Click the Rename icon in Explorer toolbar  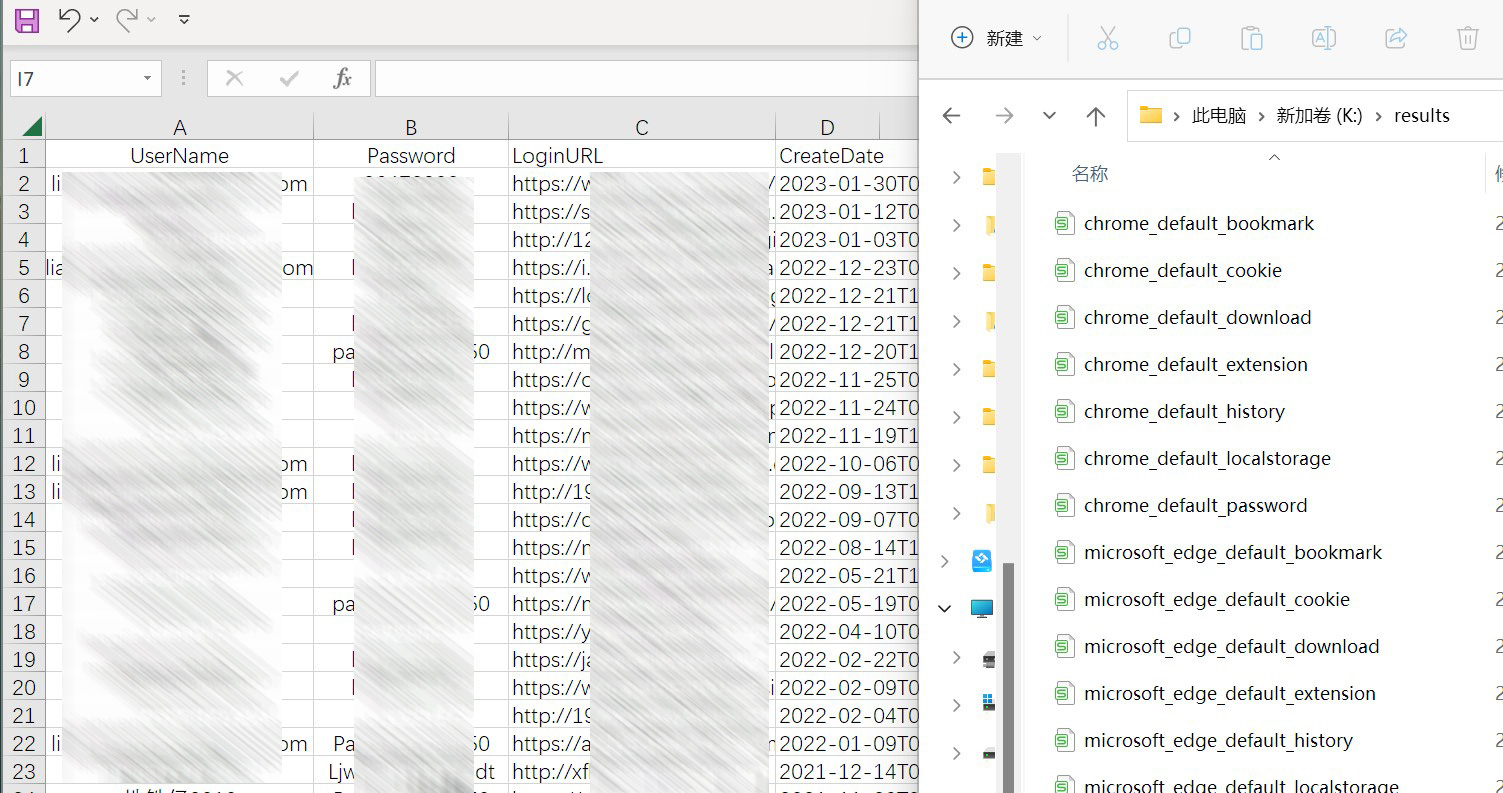(1324, 38)
